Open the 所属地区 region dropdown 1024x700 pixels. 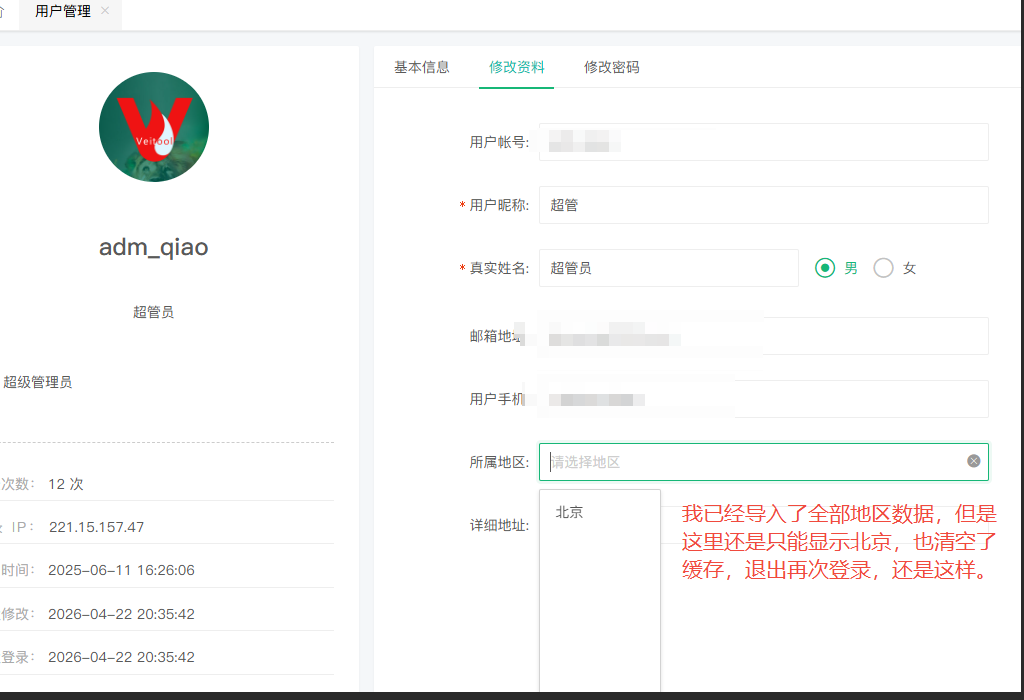click(x=750, y=462)
